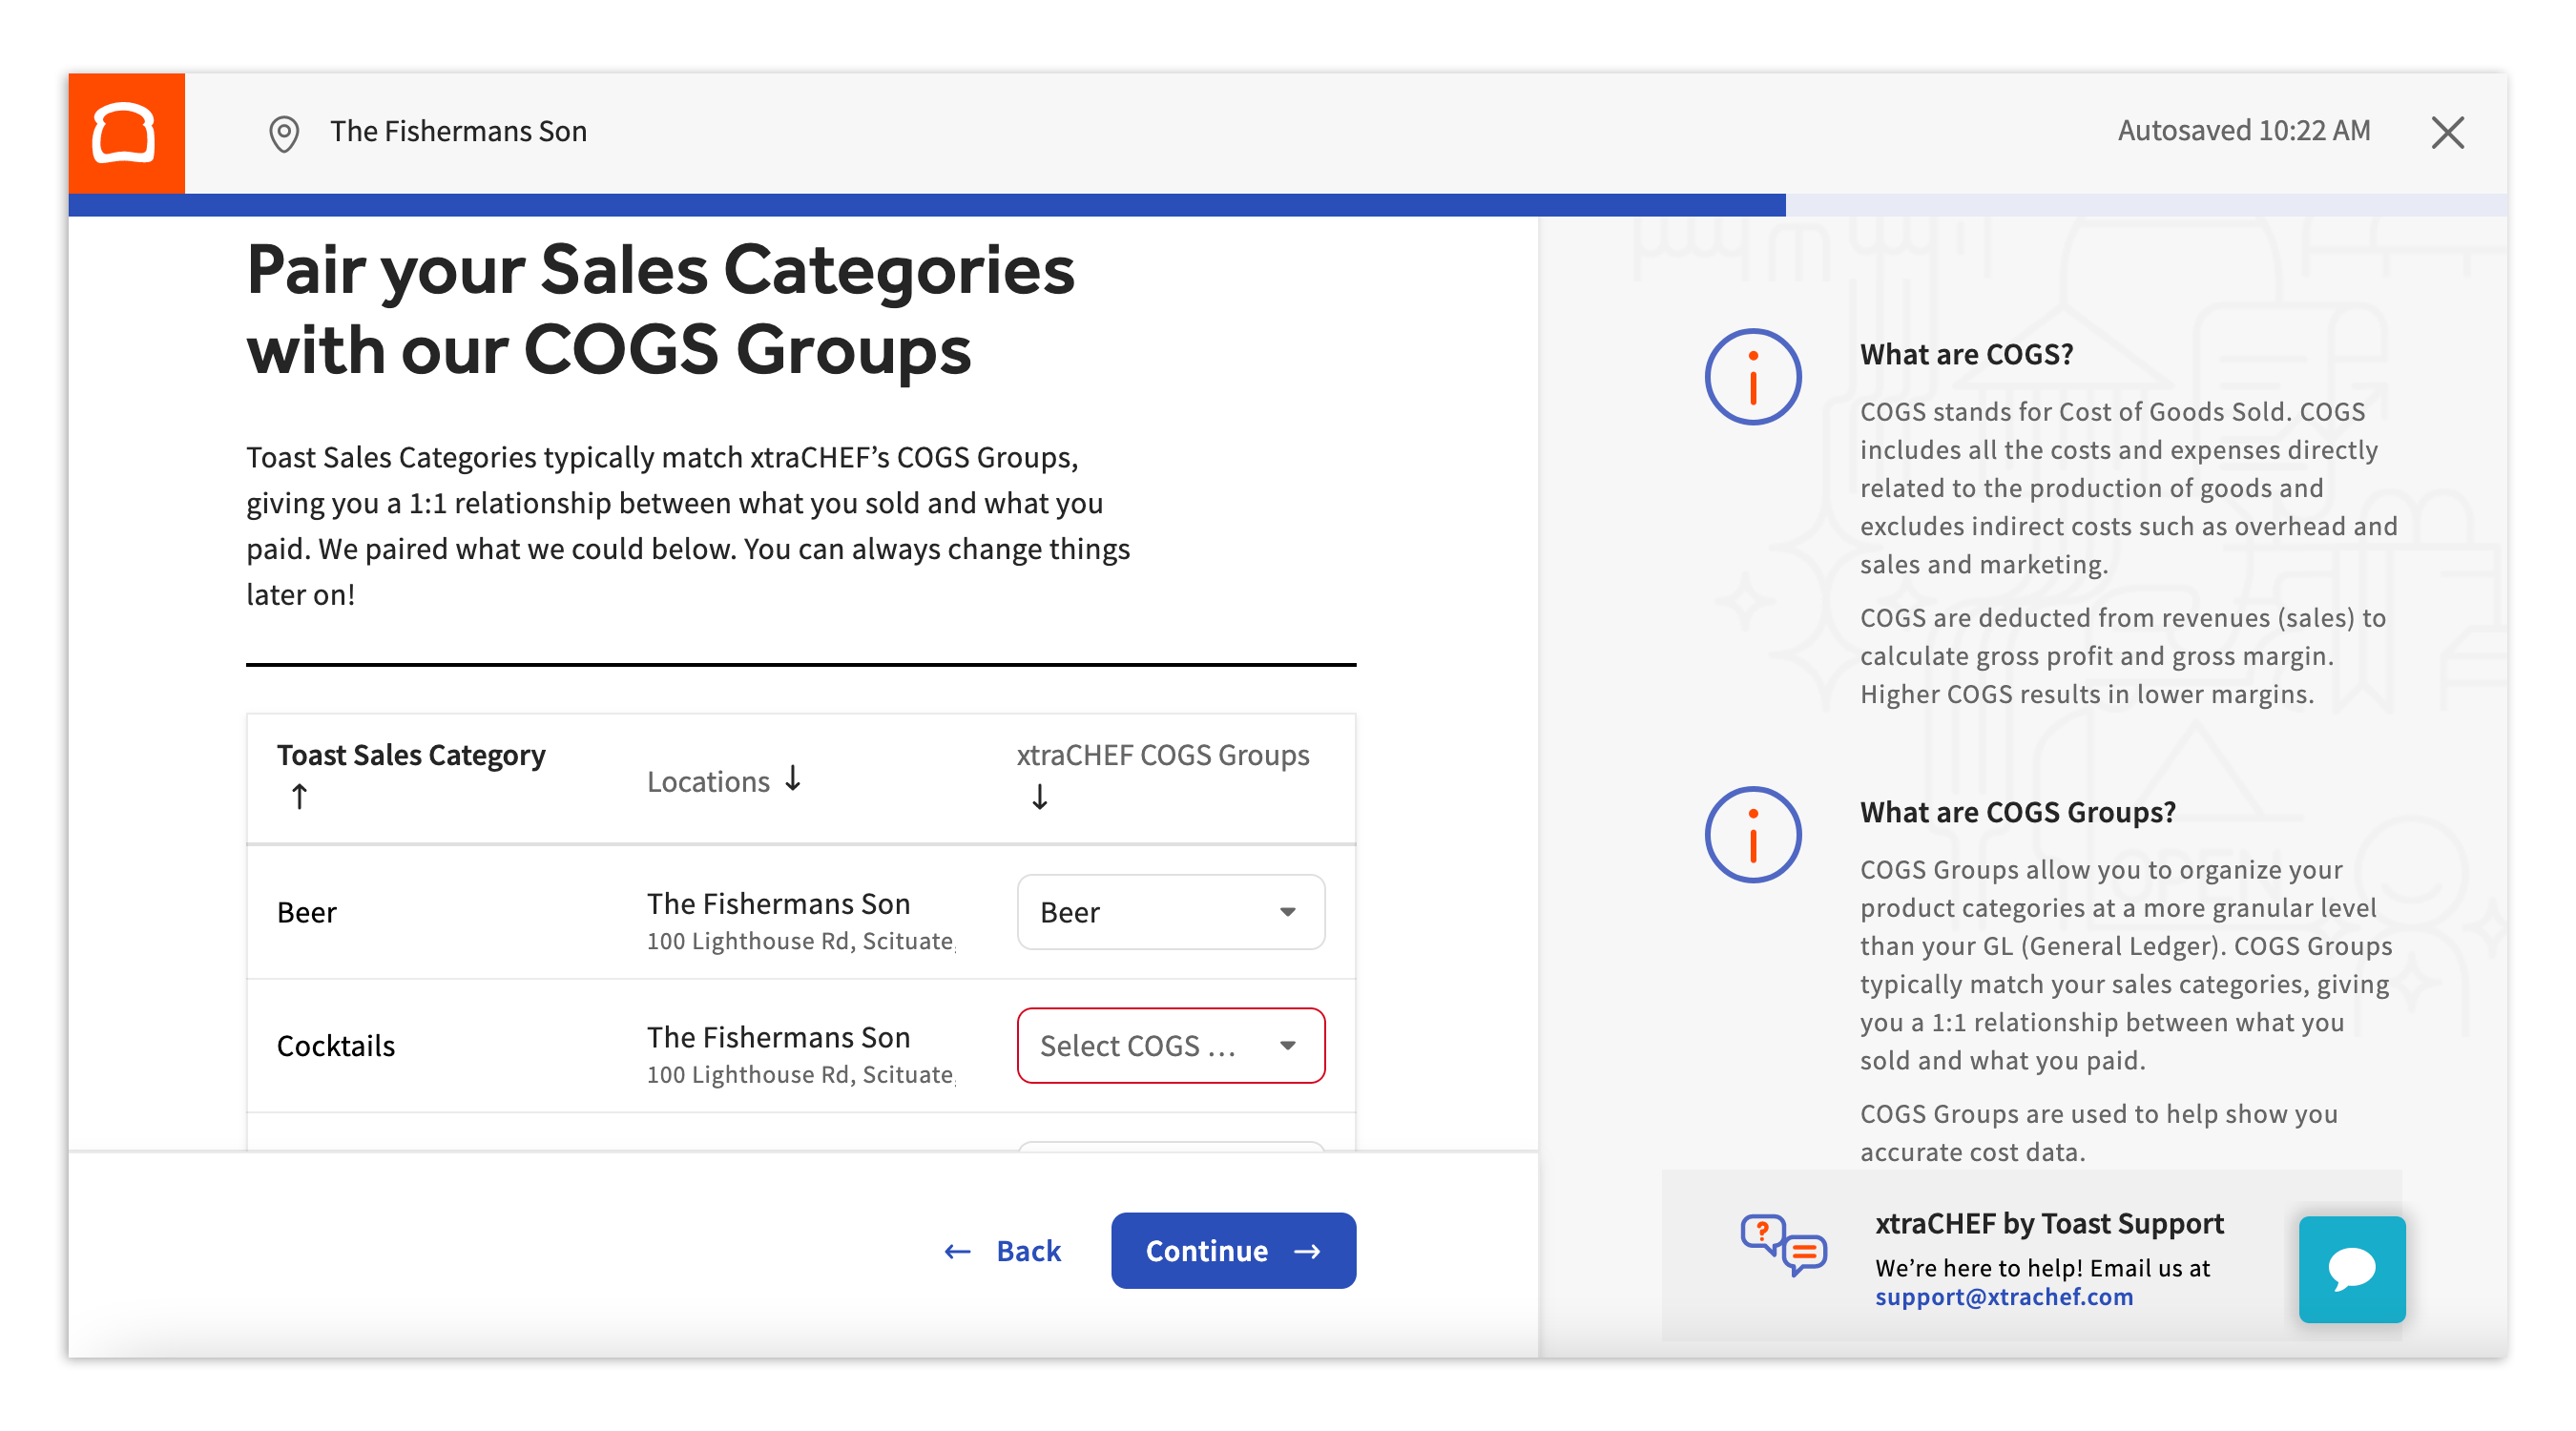Click the support question chat icon
The height and width of the screenshot is (1431, 2576).
[1782, 1244]
